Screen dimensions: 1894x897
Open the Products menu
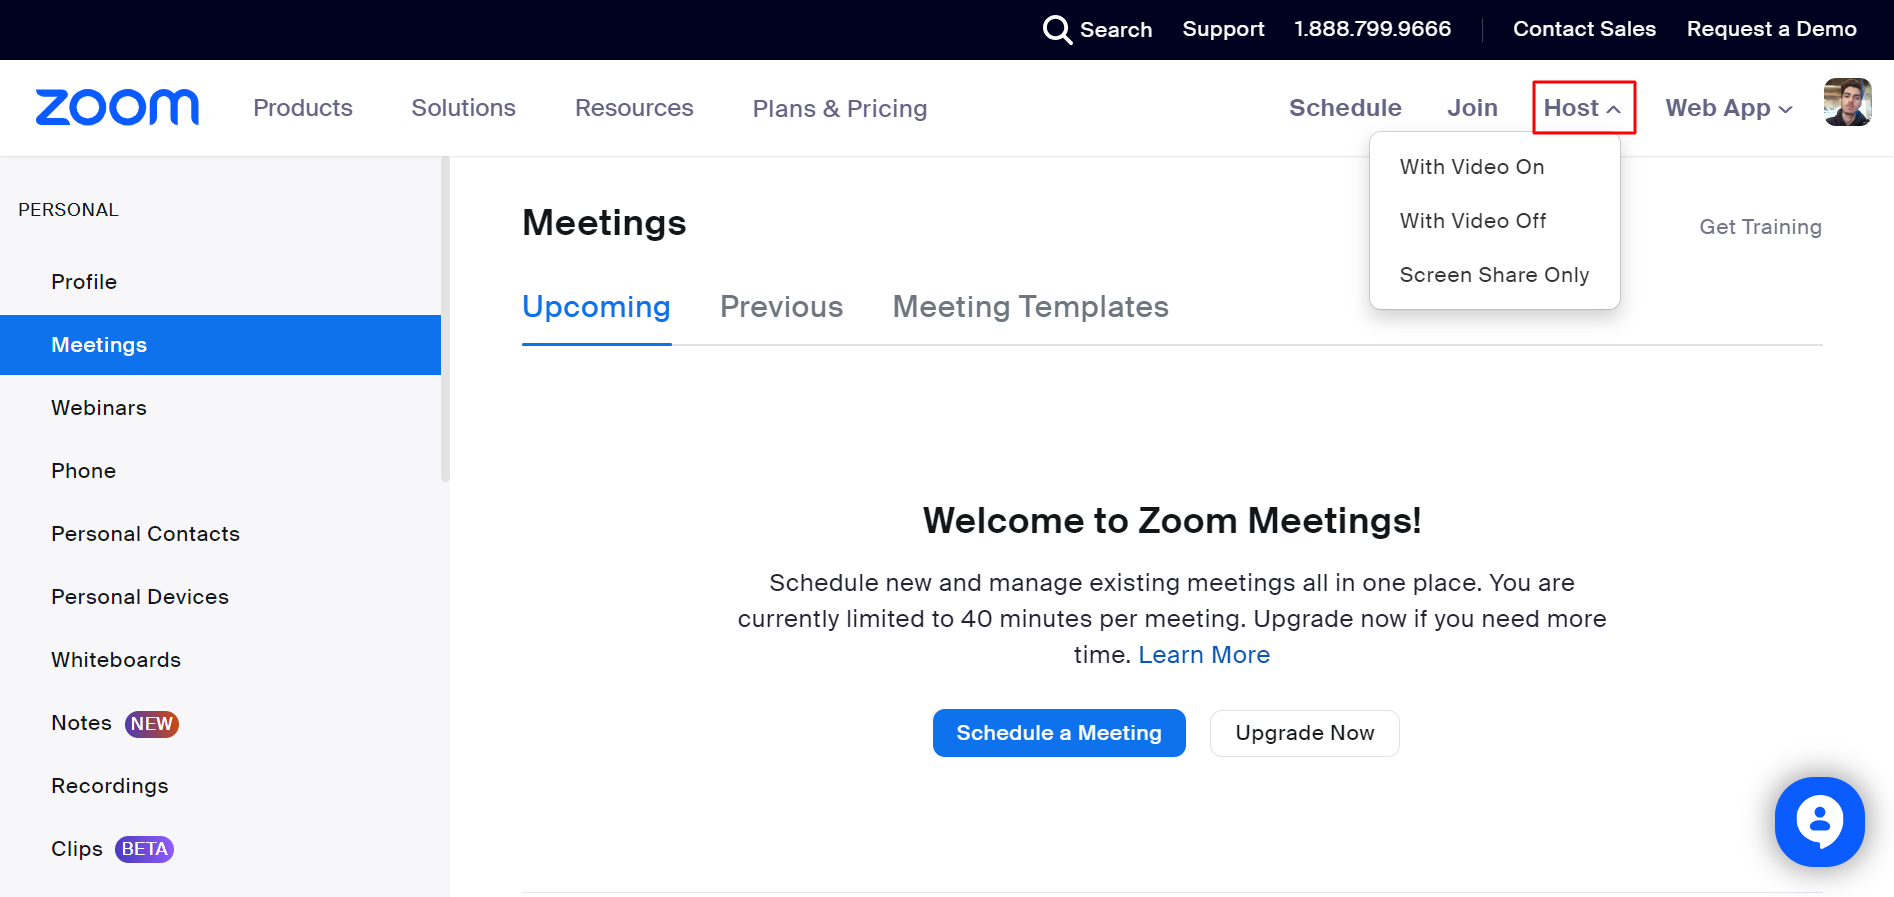tap(302, 107)
